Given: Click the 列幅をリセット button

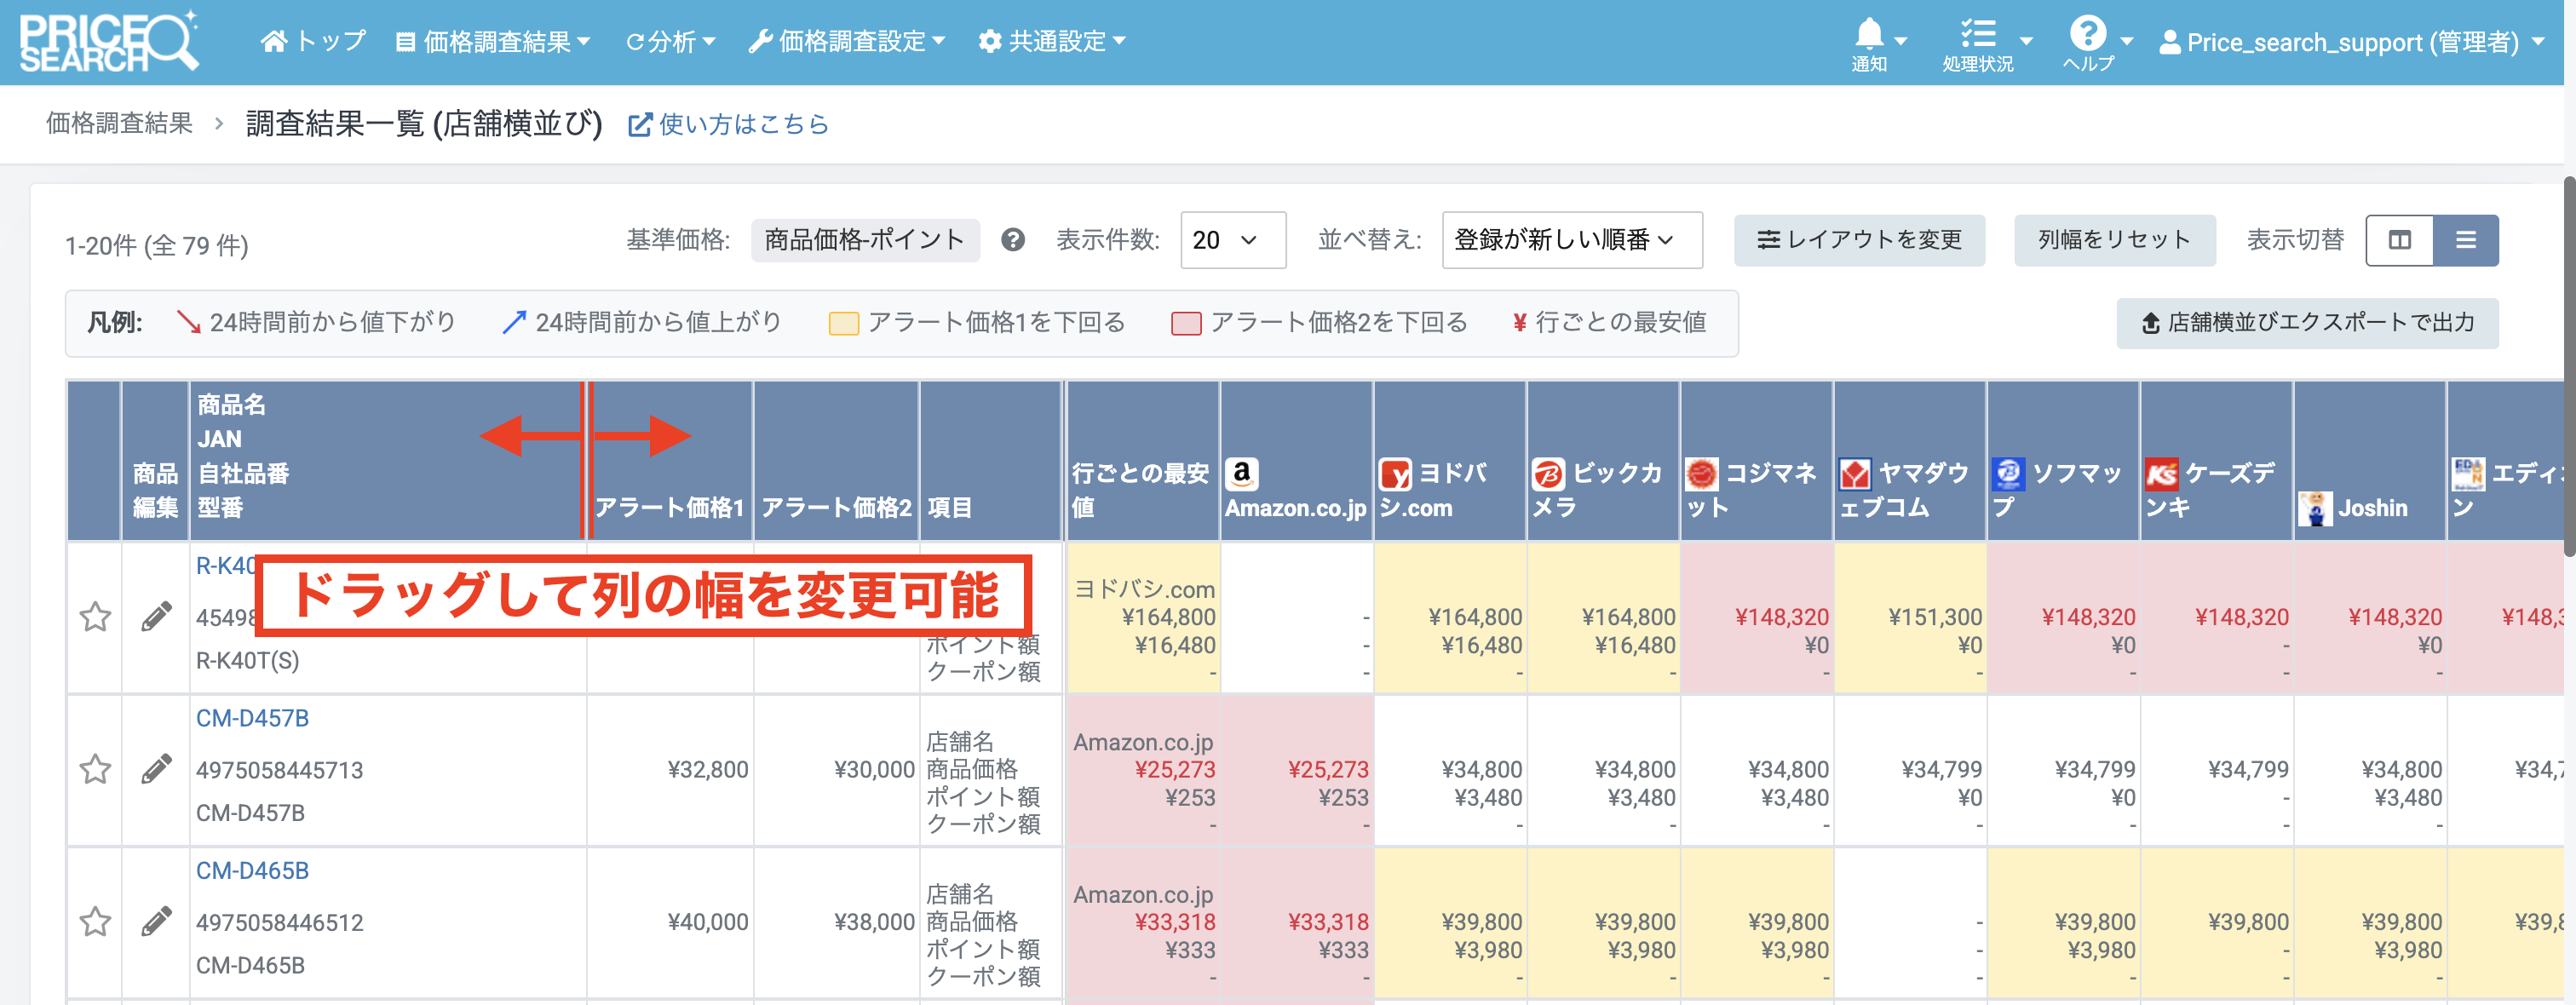Looking at the screenshot, I should [x=2114, y=240].
